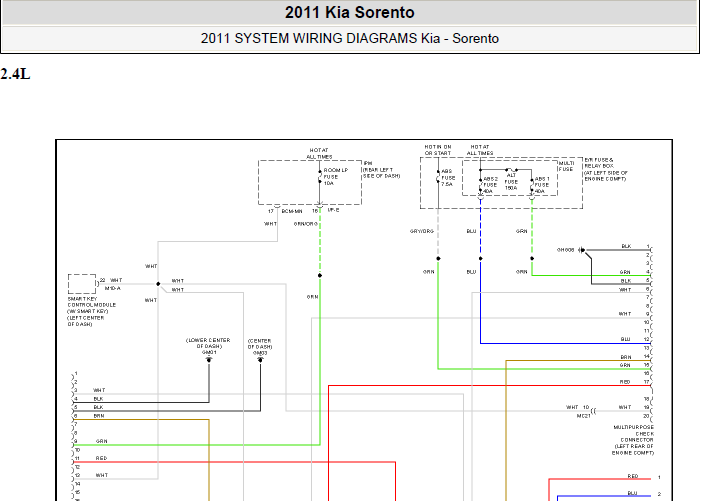Click the 'ALT FUSE 150A' label
Image resolution: width=701 pixels, height=501 pixels.
click(x=511, y=181)
